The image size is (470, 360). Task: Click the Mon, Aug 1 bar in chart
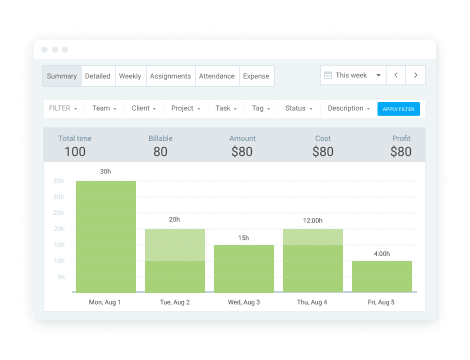coord(106,237)
